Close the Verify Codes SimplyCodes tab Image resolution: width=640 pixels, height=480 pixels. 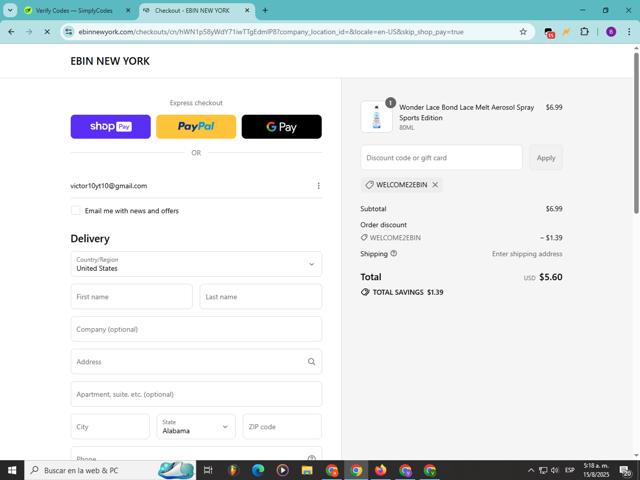coord(128,11)
